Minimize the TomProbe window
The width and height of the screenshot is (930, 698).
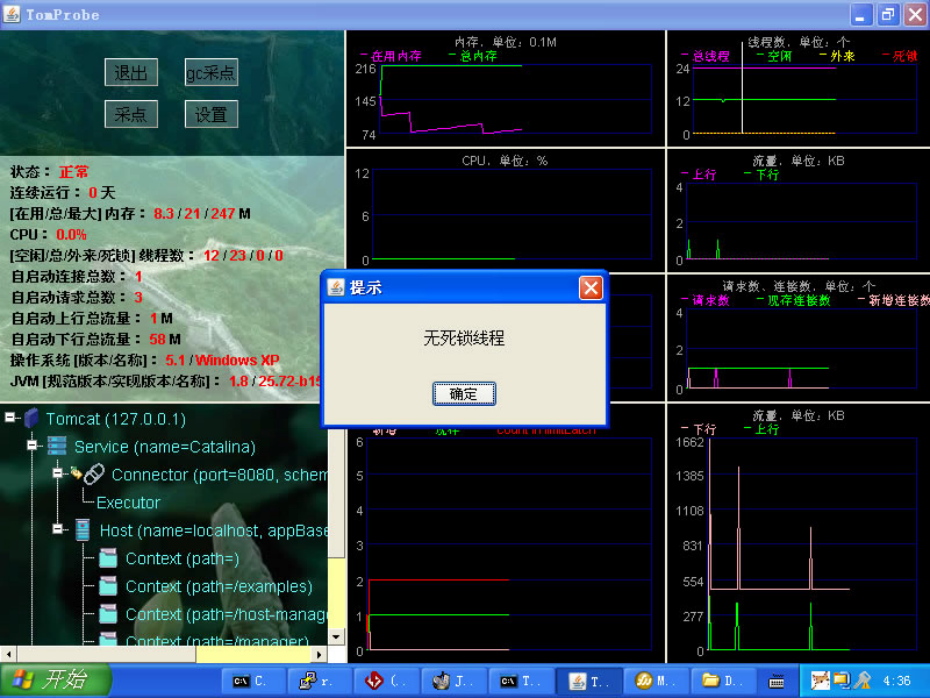coord(861,15)
